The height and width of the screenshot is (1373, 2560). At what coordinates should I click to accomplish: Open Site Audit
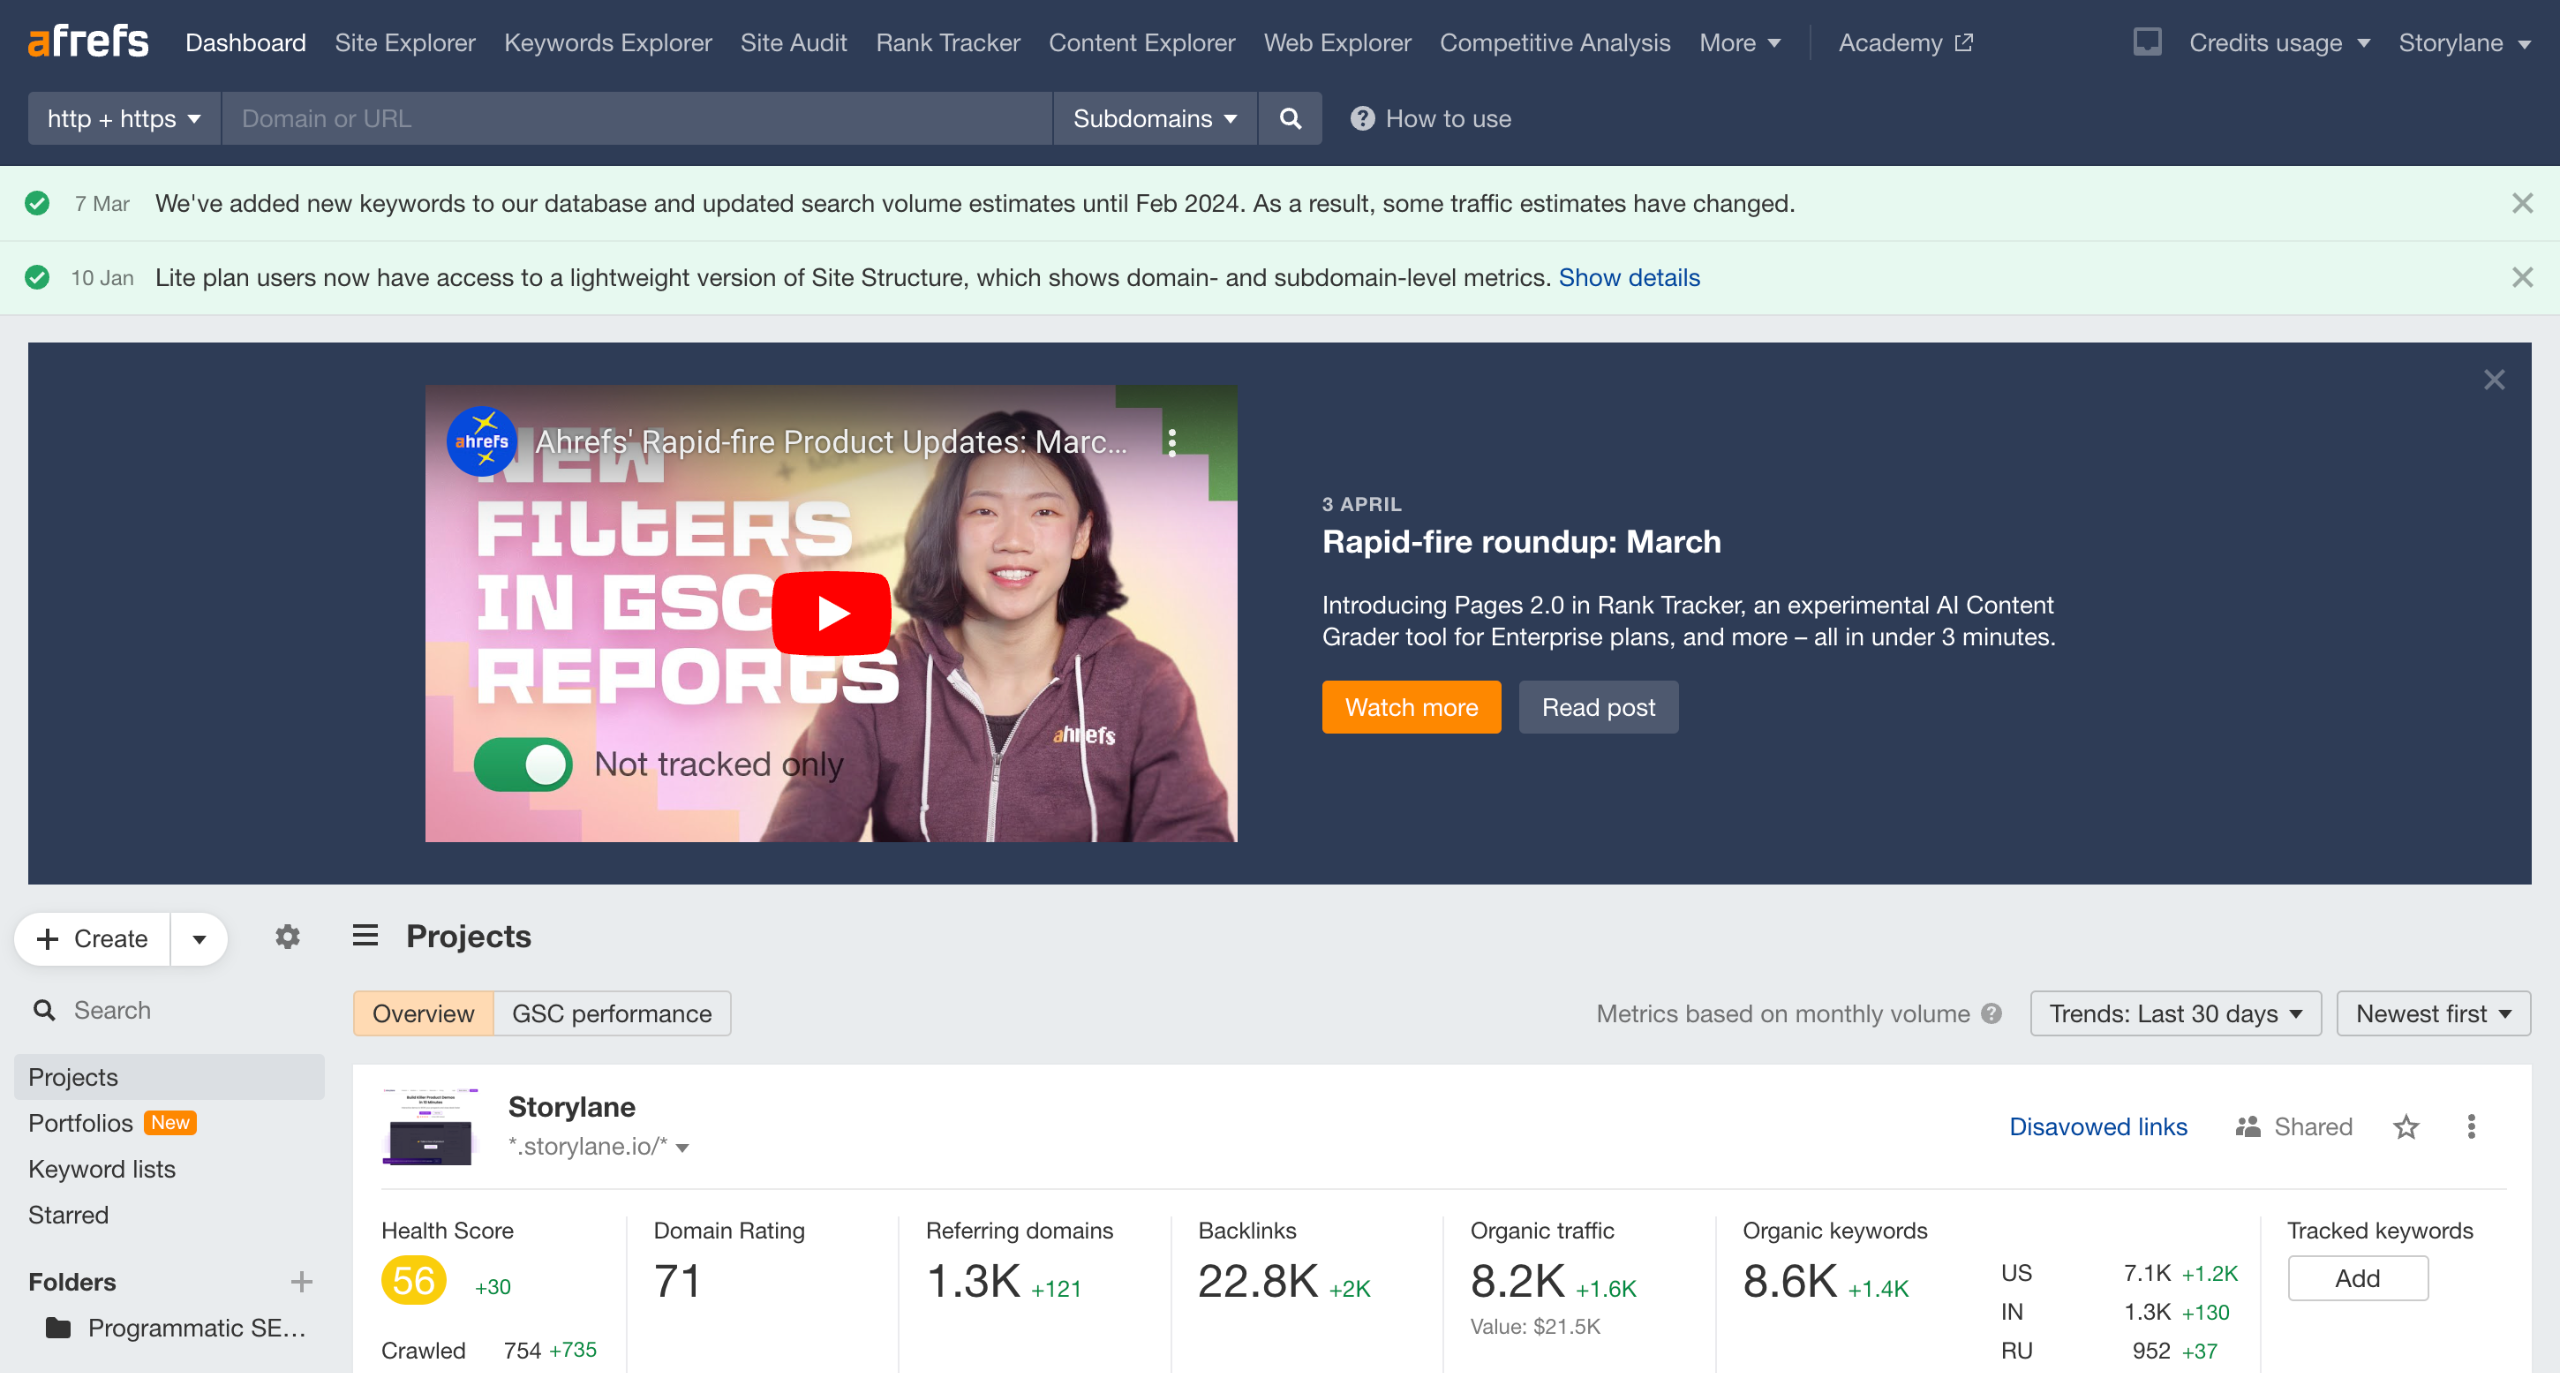coord(794,43)
